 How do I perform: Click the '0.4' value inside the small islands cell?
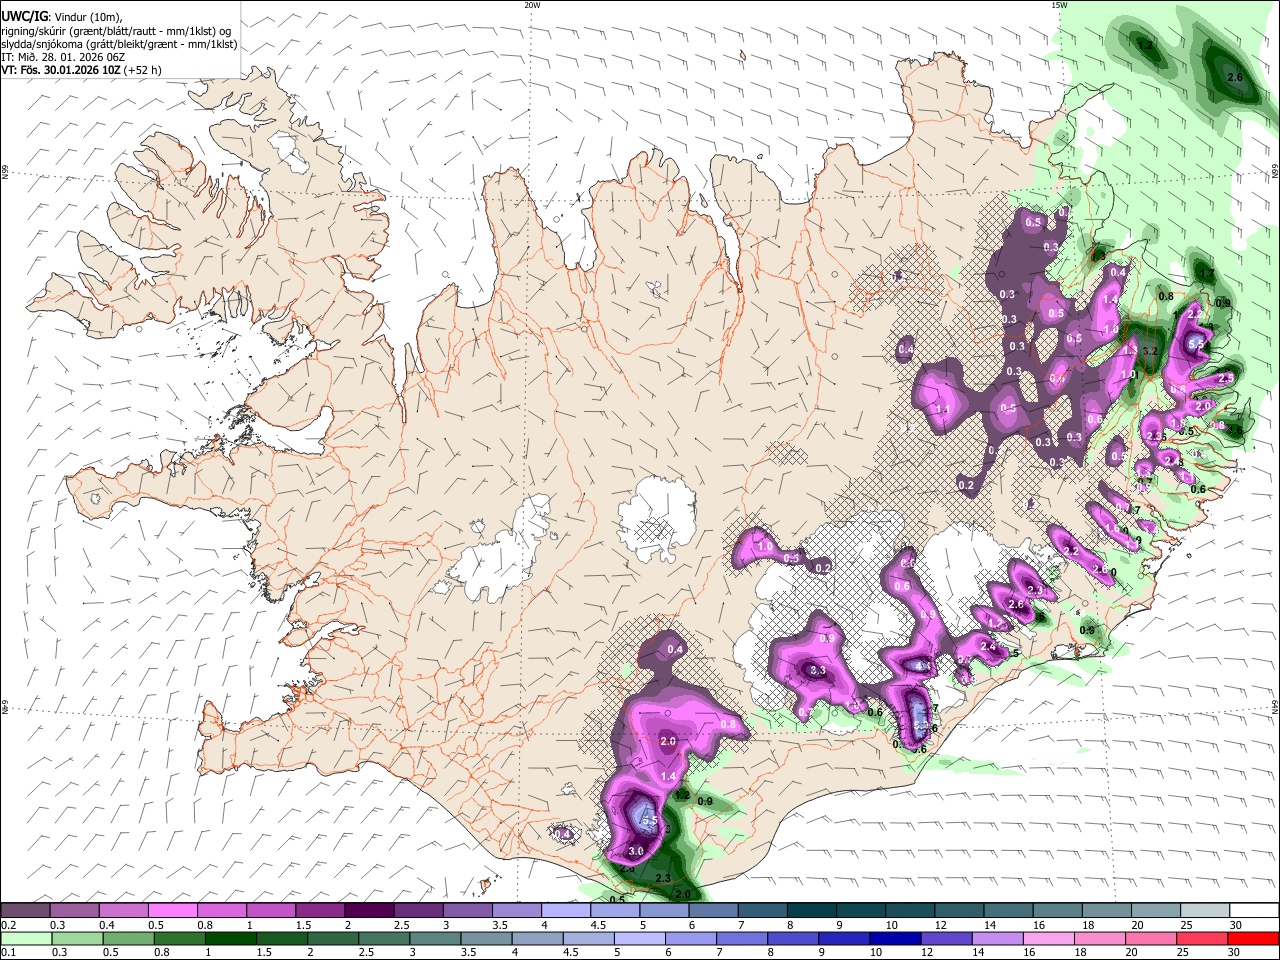coord(562,834)
